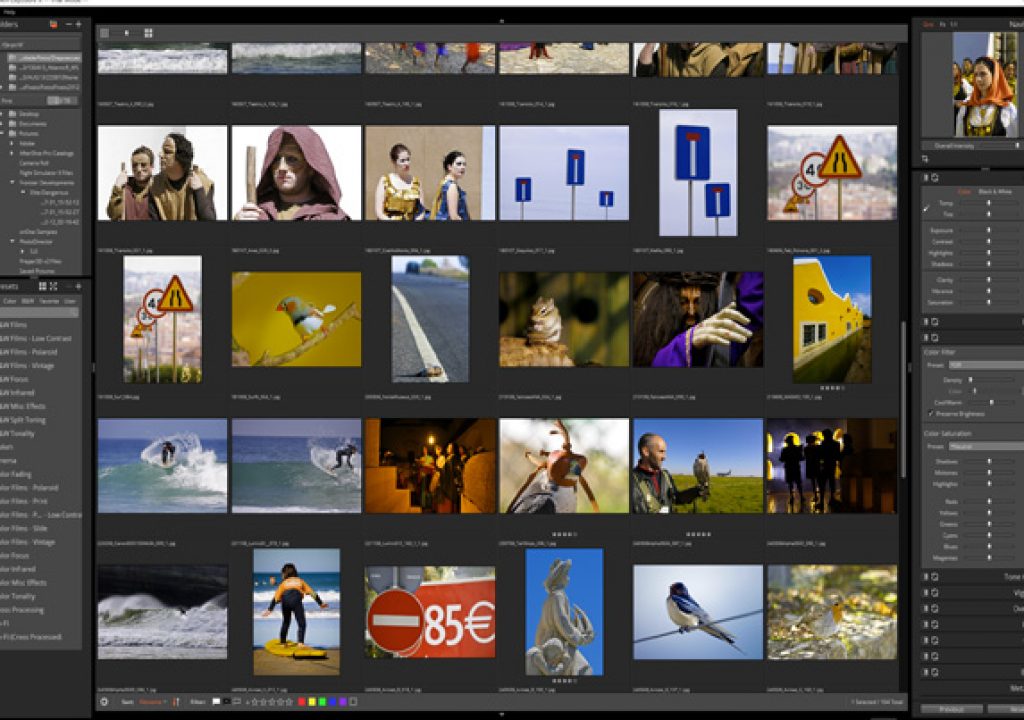The image size is (1024, 720).
Task: Expand presets panel to full view
Action: click(54, 286)
